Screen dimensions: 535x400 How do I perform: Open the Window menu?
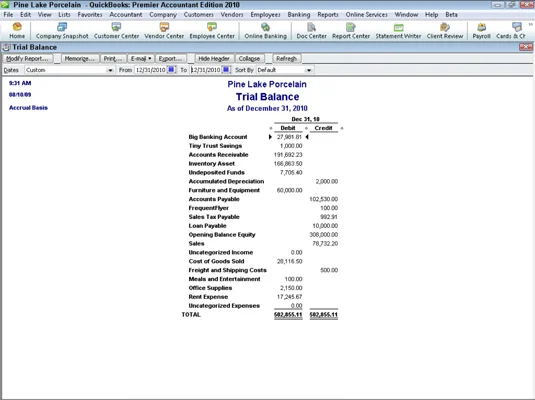[406, 15]
